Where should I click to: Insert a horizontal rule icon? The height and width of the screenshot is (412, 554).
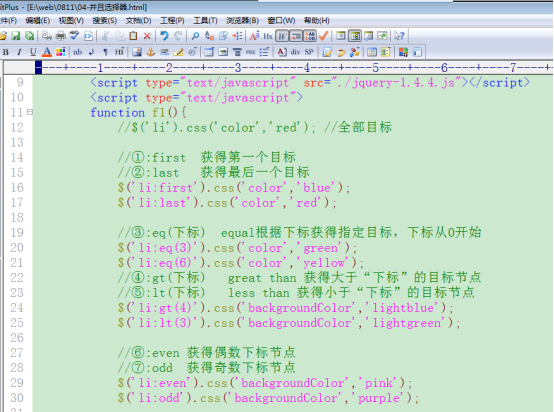pyautogui.click(x=165, y=52)
